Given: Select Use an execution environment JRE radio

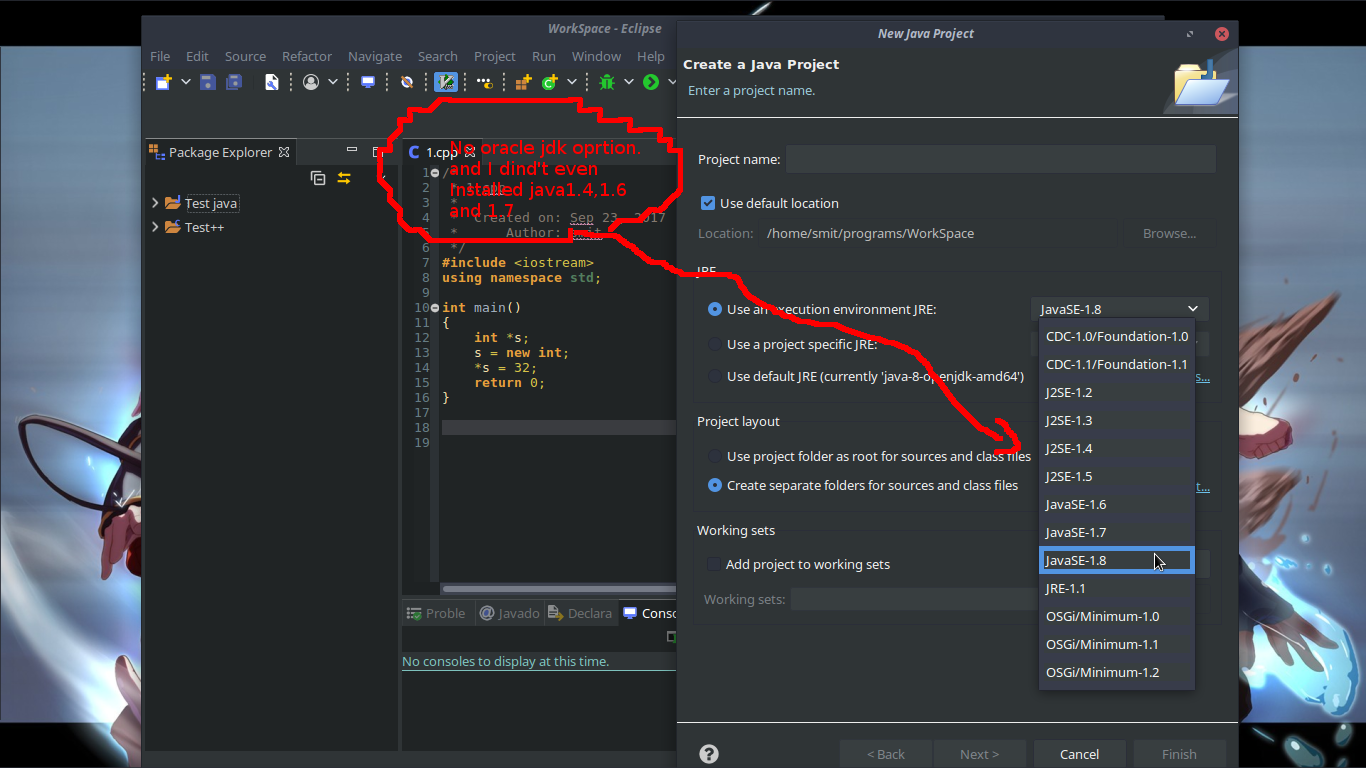Looking at the screenshot, I should tap(714, 309).
